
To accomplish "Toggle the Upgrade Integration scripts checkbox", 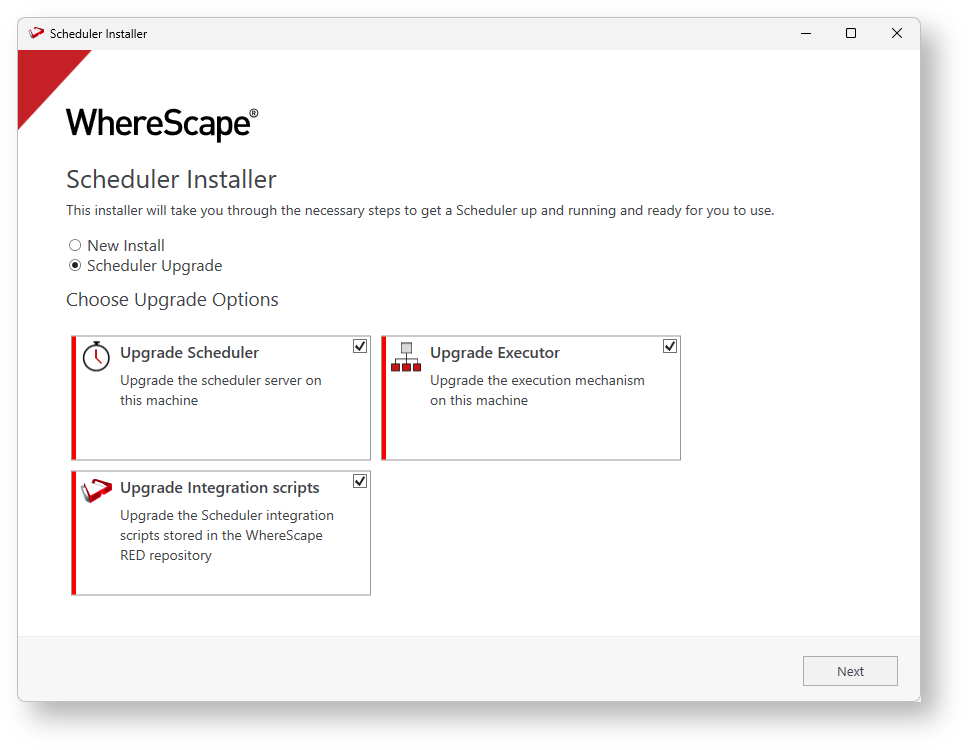I will (360, 481).
